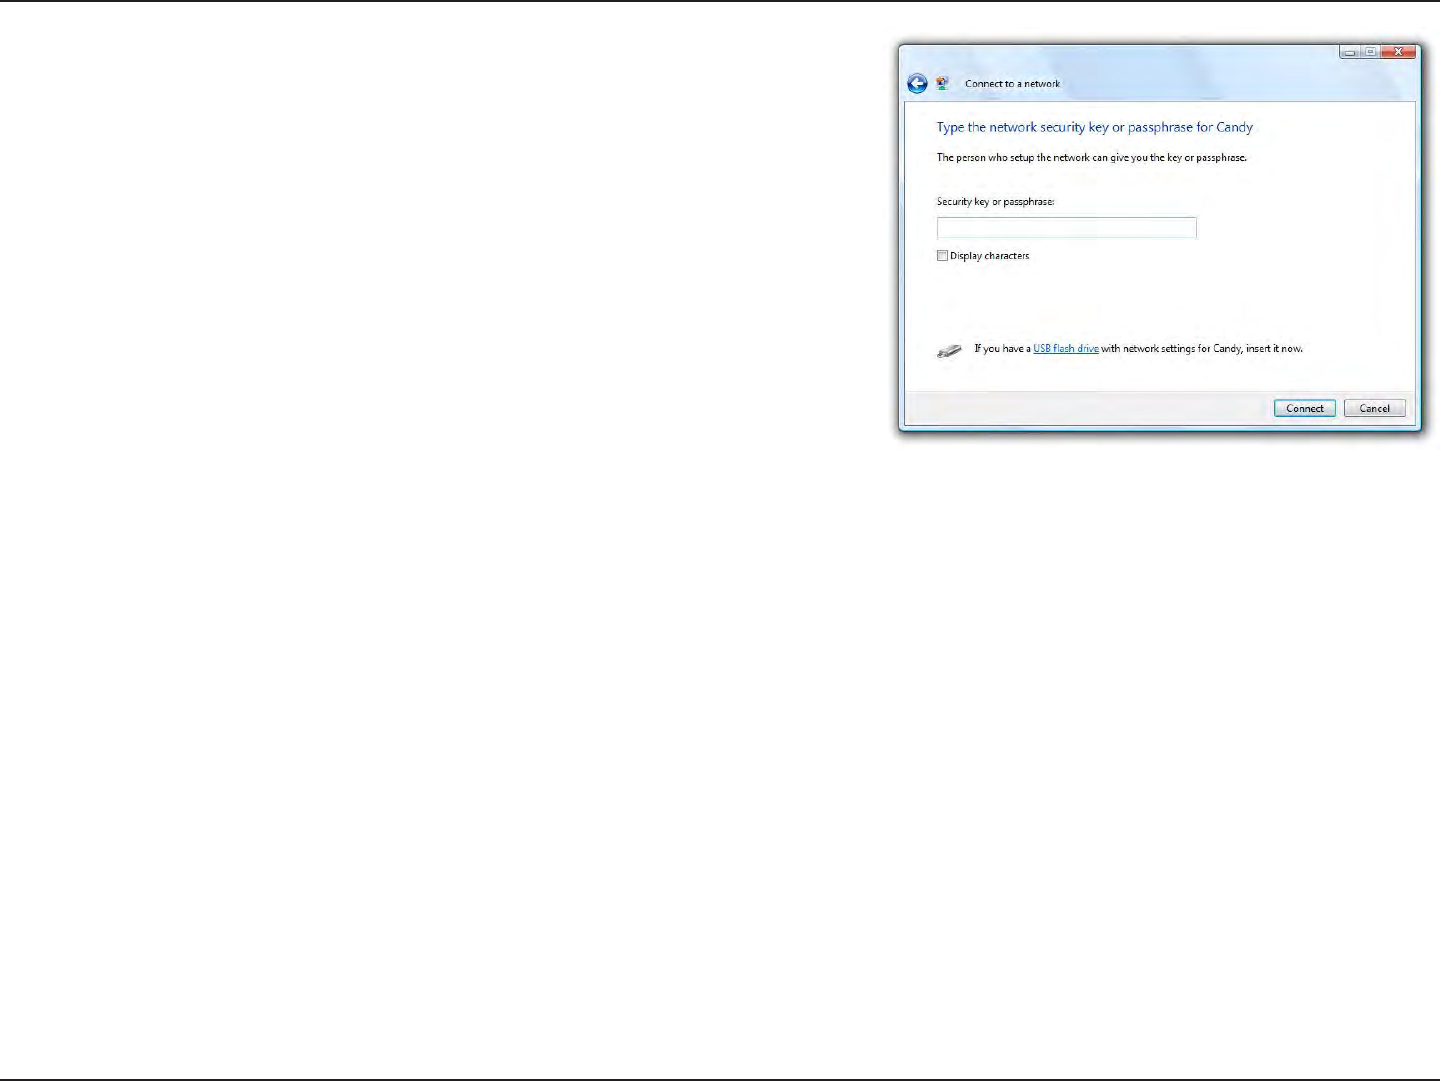Cancel the network connection dialog
This screenshot has height=1081, width=1441.
(x=1374, y=408)
